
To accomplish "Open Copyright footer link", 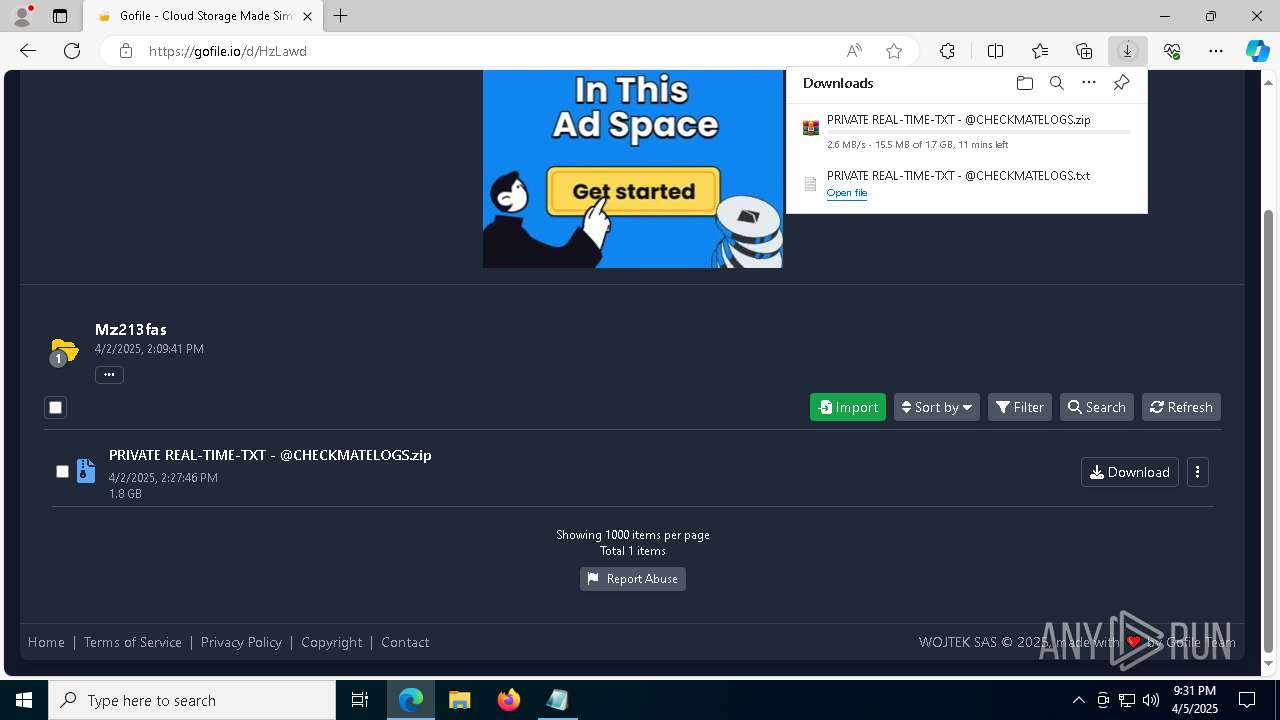I will click(x=332, y=642).
